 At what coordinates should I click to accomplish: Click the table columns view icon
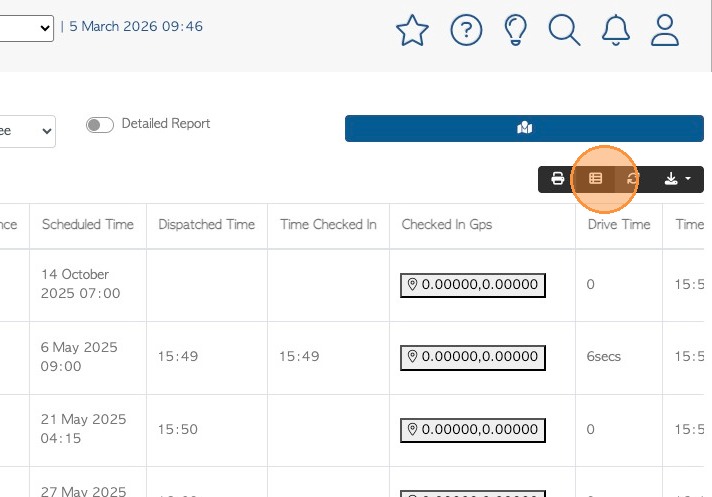(x=595, y=179)
